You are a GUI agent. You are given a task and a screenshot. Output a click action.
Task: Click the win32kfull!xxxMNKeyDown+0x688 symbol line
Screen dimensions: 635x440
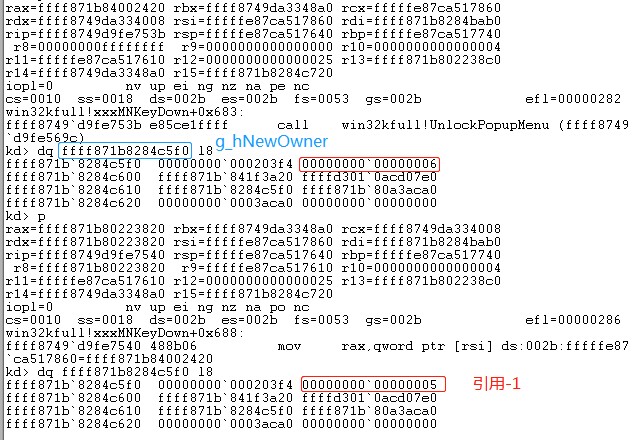(x=125, y=333)
